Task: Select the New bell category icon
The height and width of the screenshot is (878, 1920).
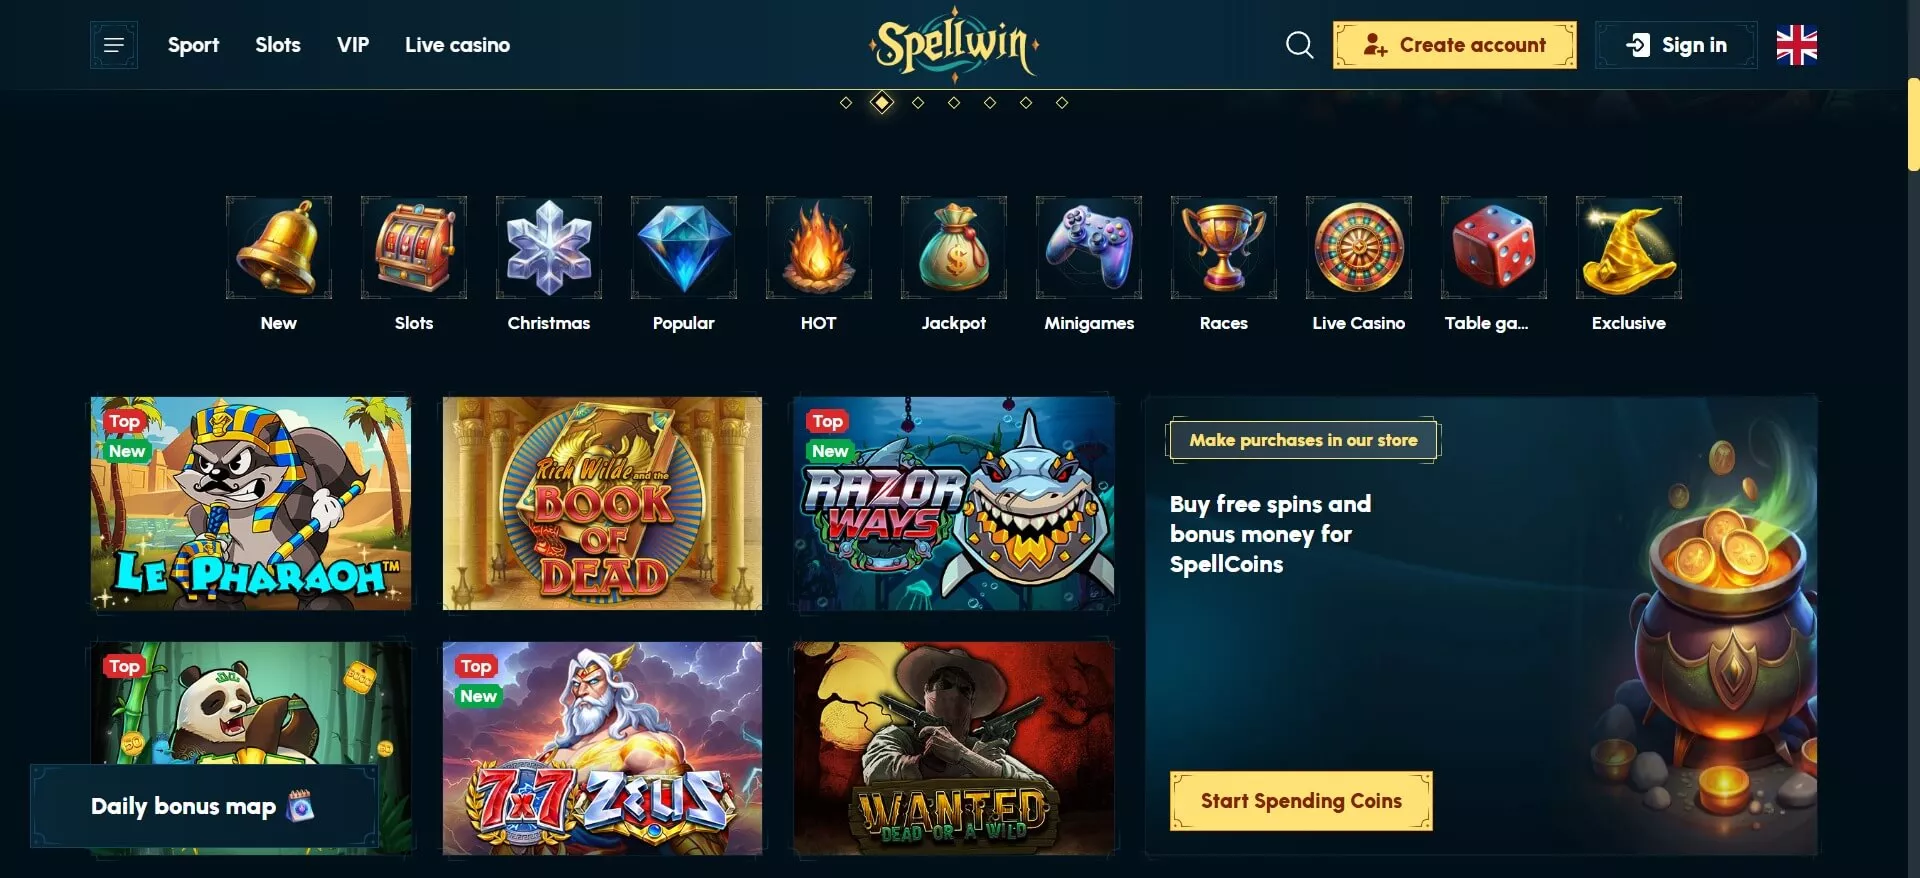Action: (278, 248)
